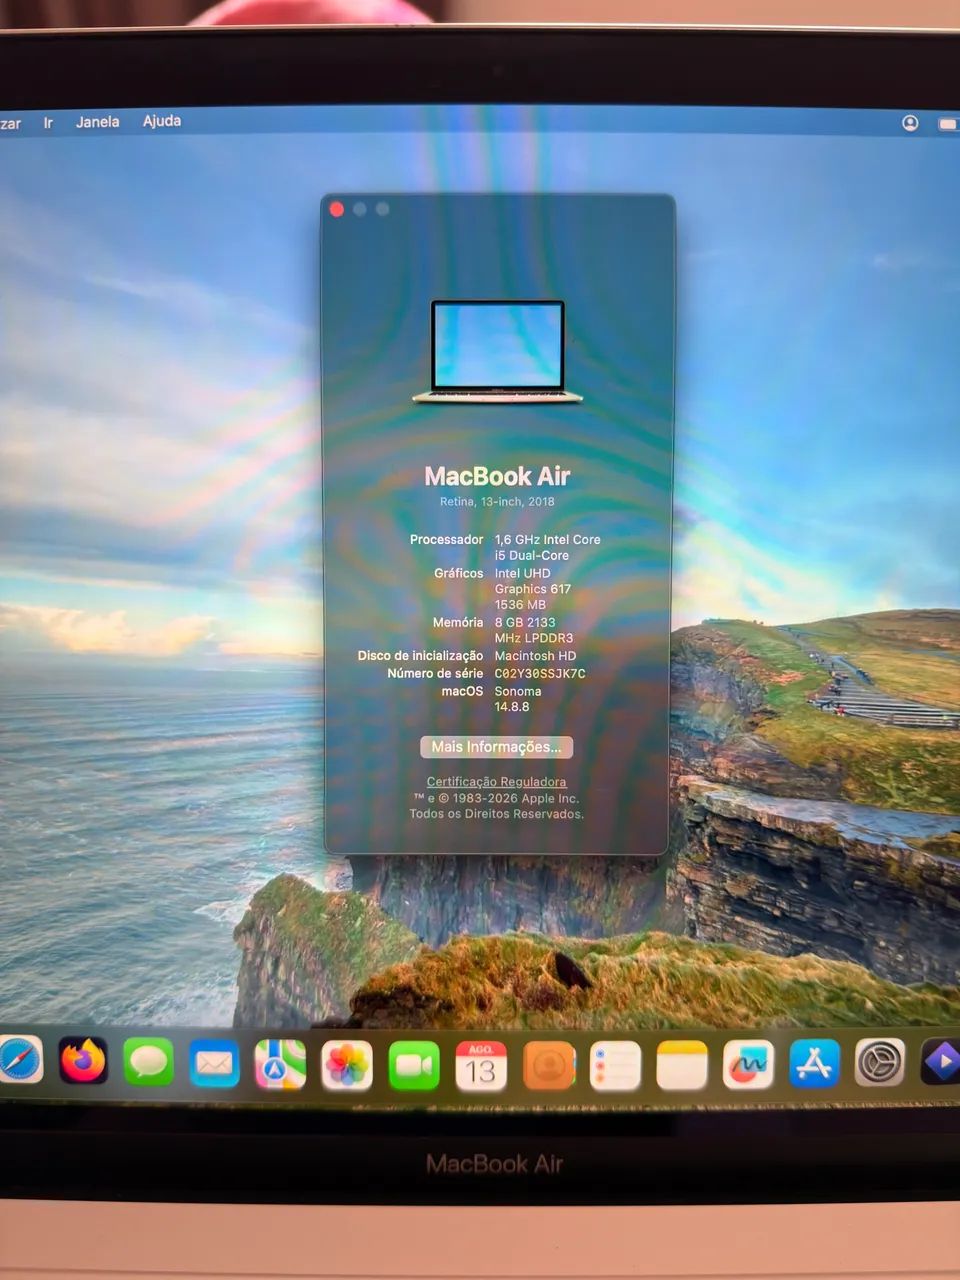Click the 'Macintosh HD' startup disk value

pos(535,656)
